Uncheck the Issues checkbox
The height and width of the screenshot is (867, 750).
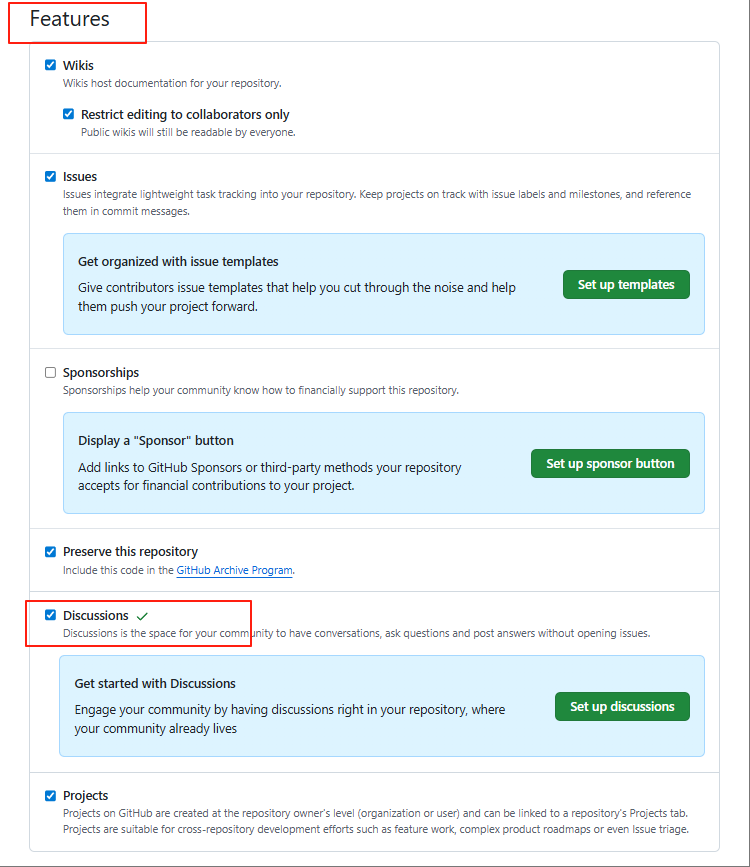(51, 176)
